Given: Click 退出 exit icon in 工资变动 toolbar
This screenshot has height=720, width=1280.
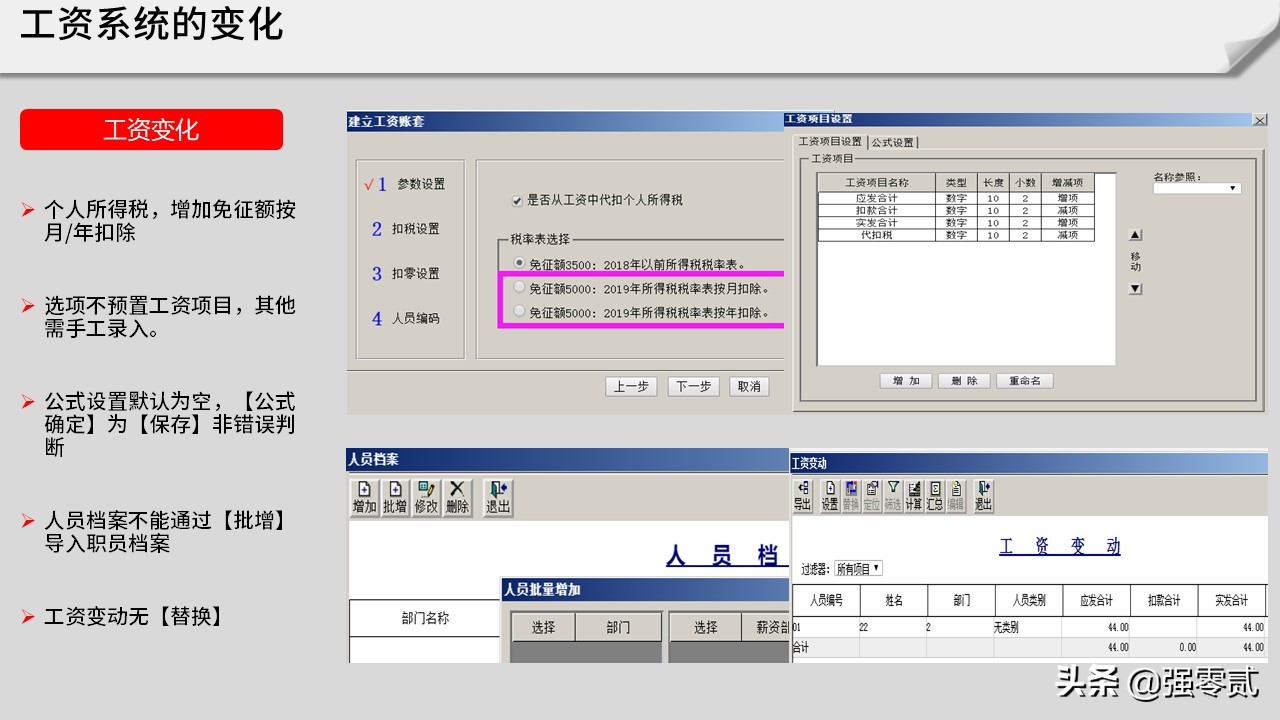Looking at the screenshot, I should tap(983, 496).
